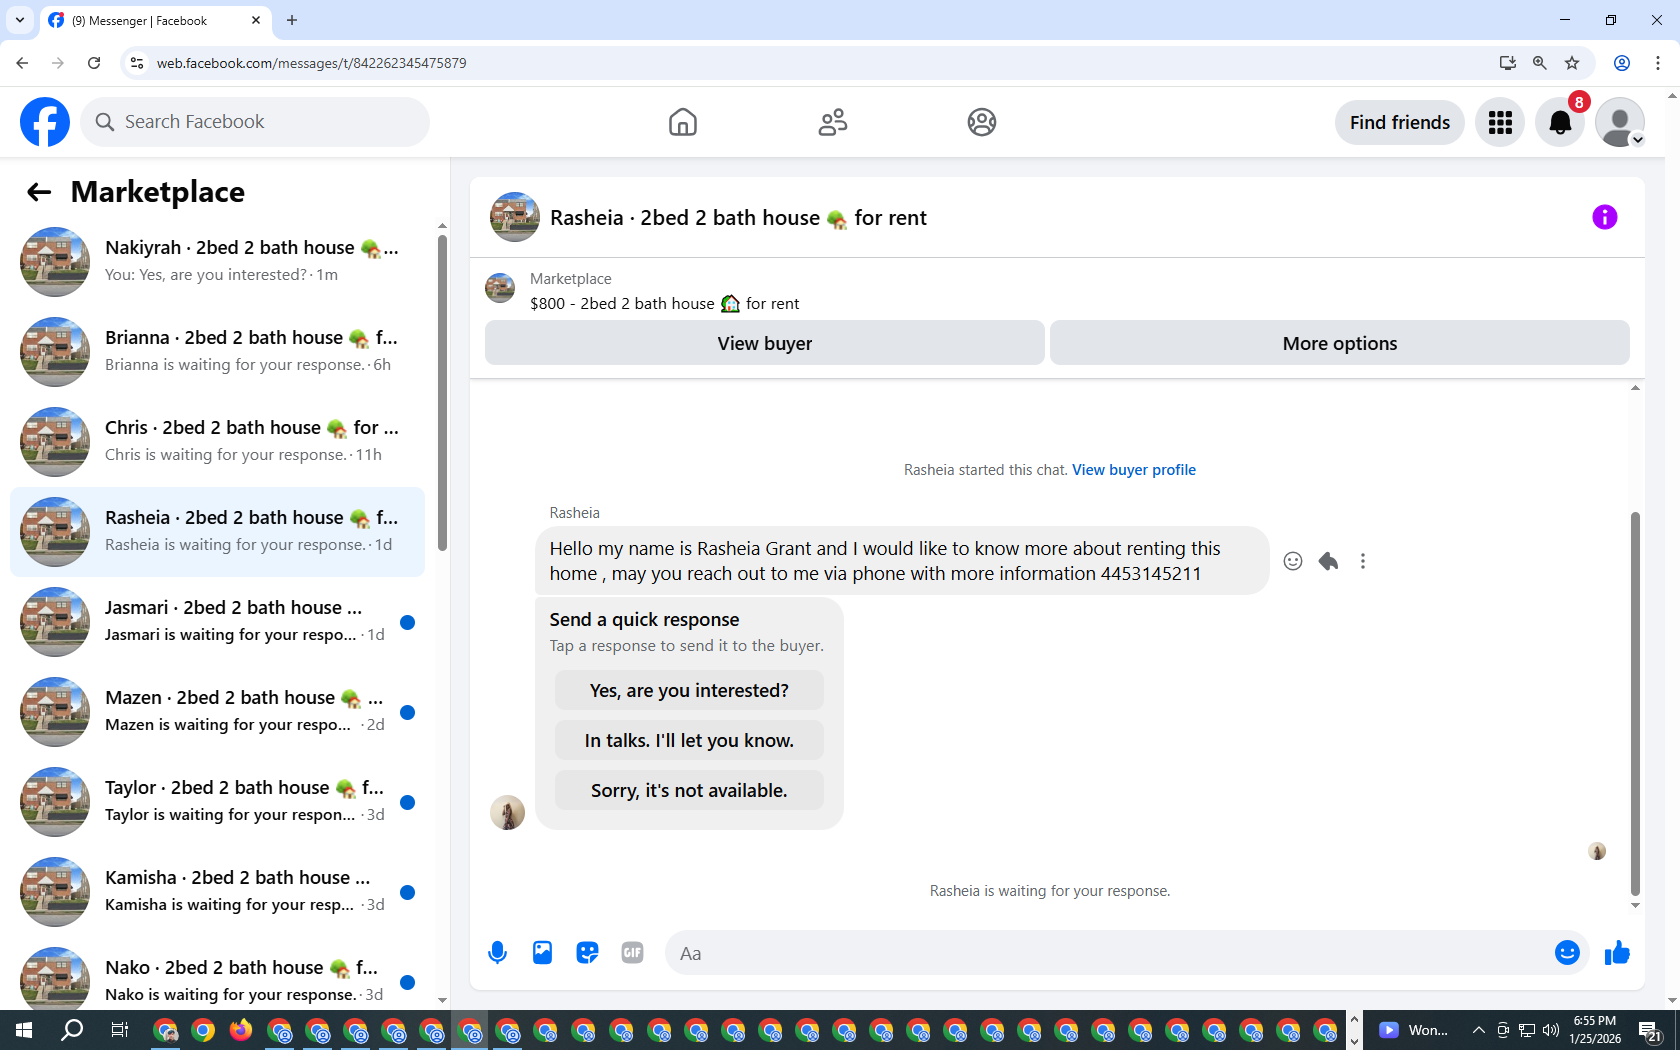Bookmark this page with the star

pos(1572,63)
